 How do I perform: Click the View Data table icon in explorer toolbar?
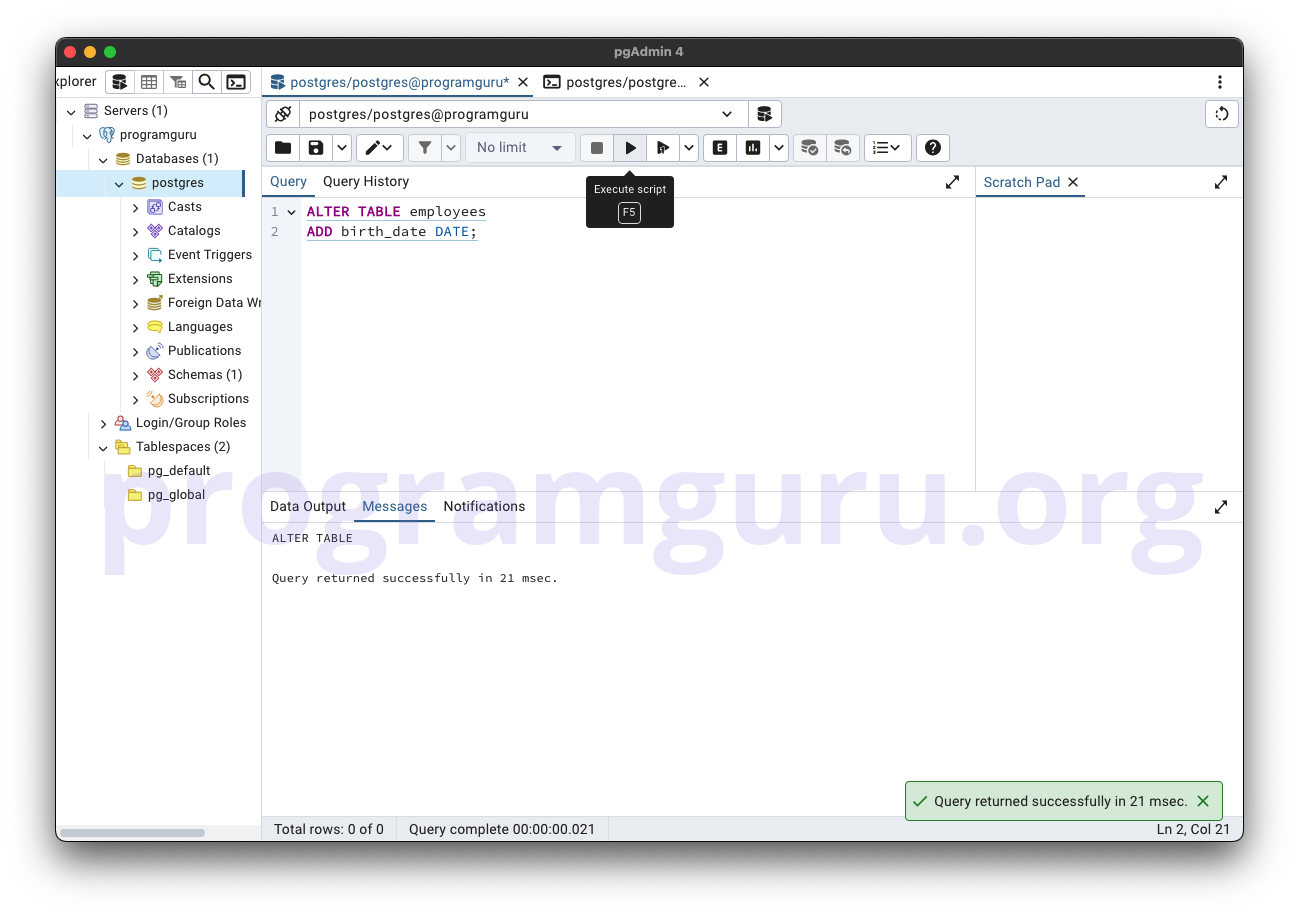148,82
